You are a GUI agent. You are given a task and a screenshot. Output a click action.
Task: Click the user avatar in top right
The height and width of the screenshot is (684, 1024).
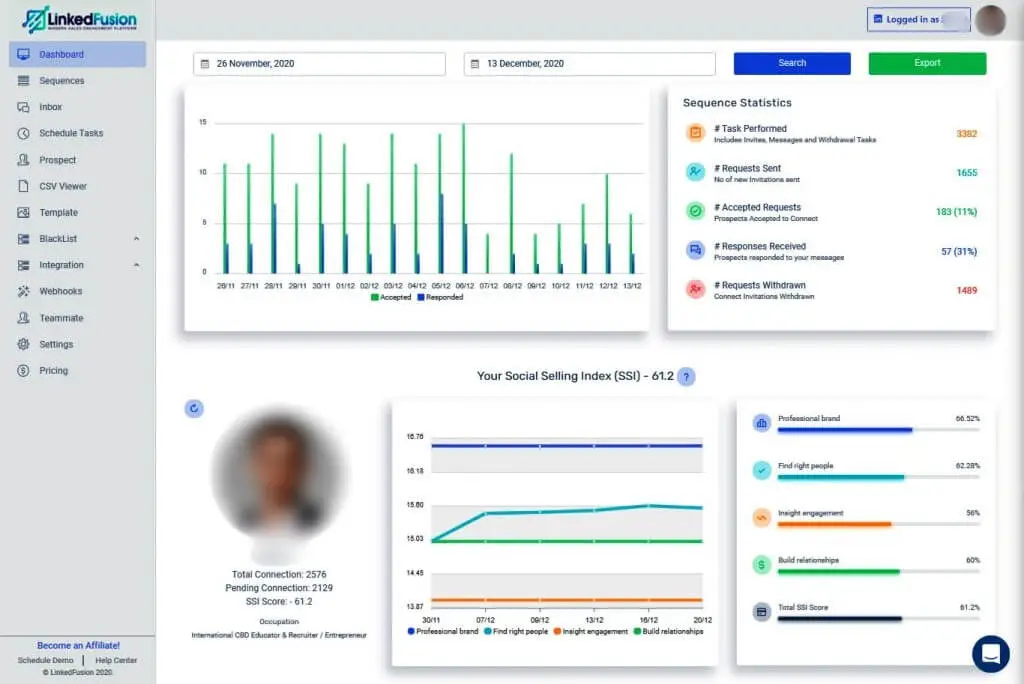(x=991, y=20)
